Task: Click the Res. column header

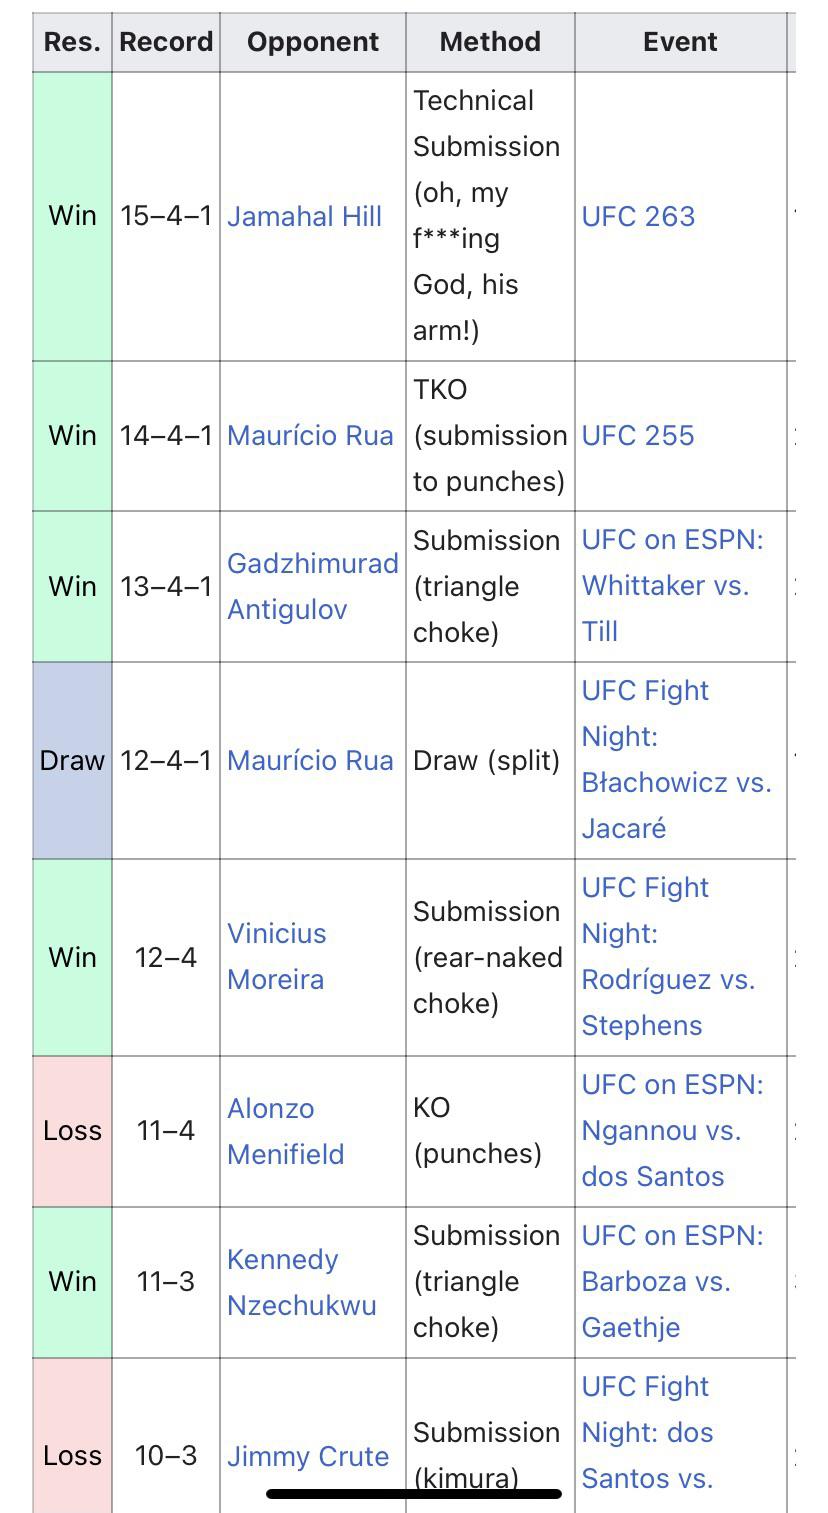Action: 72,42
